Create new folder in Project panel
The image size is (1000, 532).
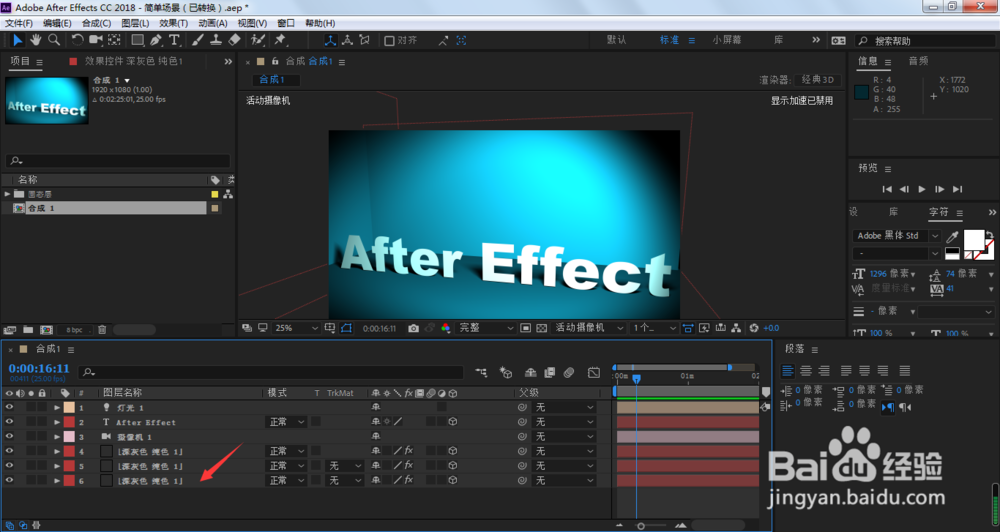28,330
